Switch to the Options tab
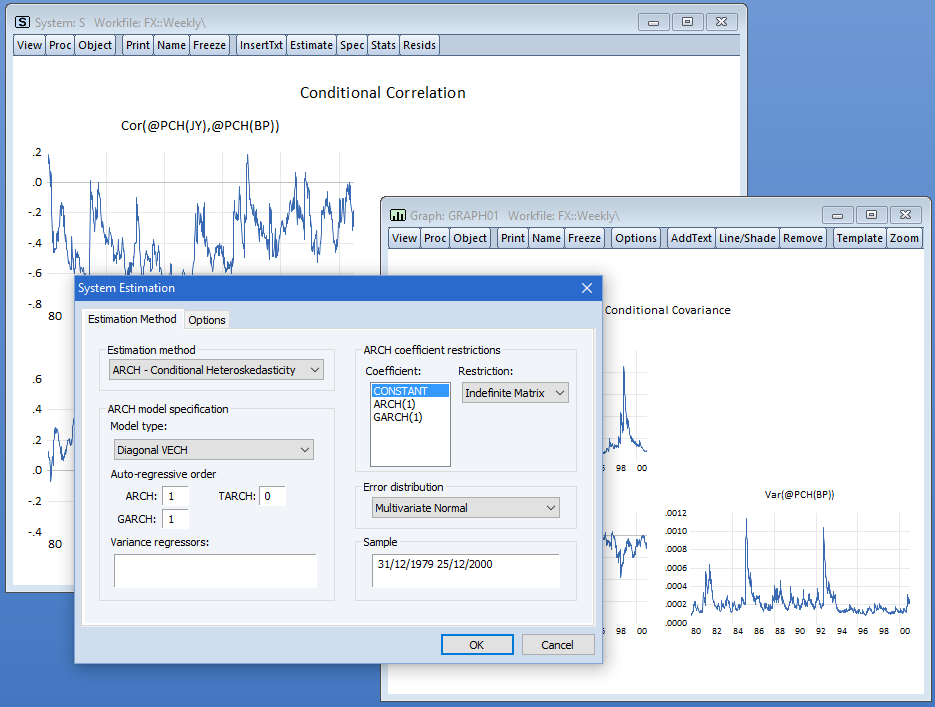 [x=207, y=320]
